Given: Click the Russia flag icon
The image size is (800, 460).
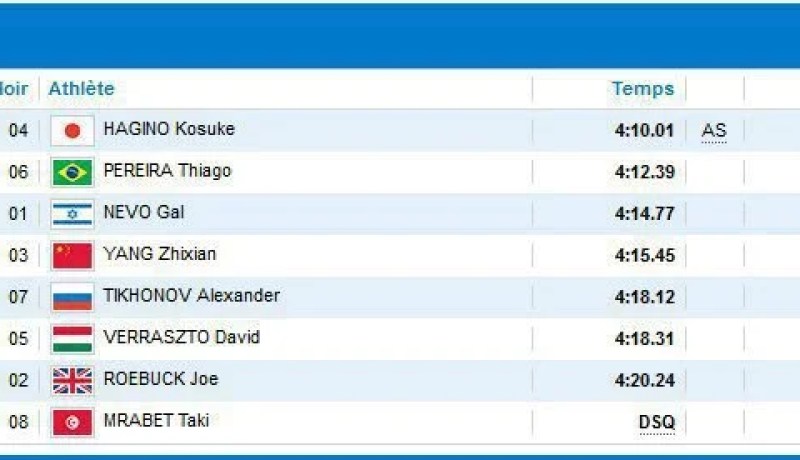Looking at the screenshot, I should pos(72,297).
